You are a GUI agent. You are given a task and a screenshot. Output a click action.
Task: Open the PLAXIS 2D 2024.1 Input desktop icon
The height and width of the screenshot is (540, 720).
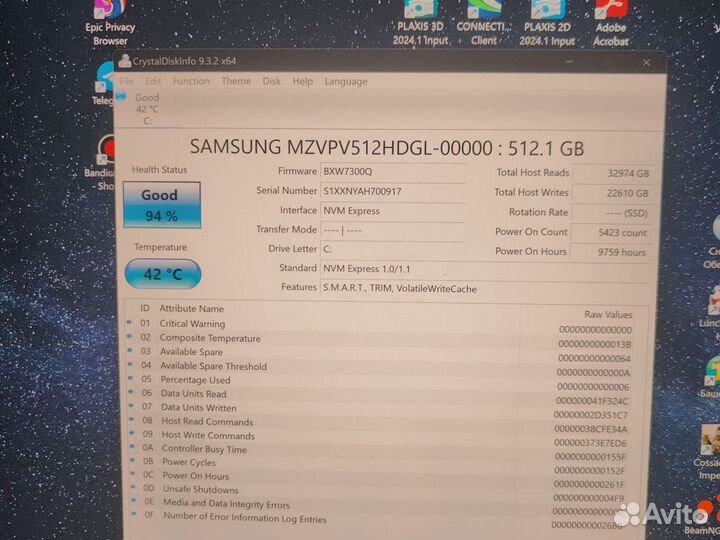(547, 23)
